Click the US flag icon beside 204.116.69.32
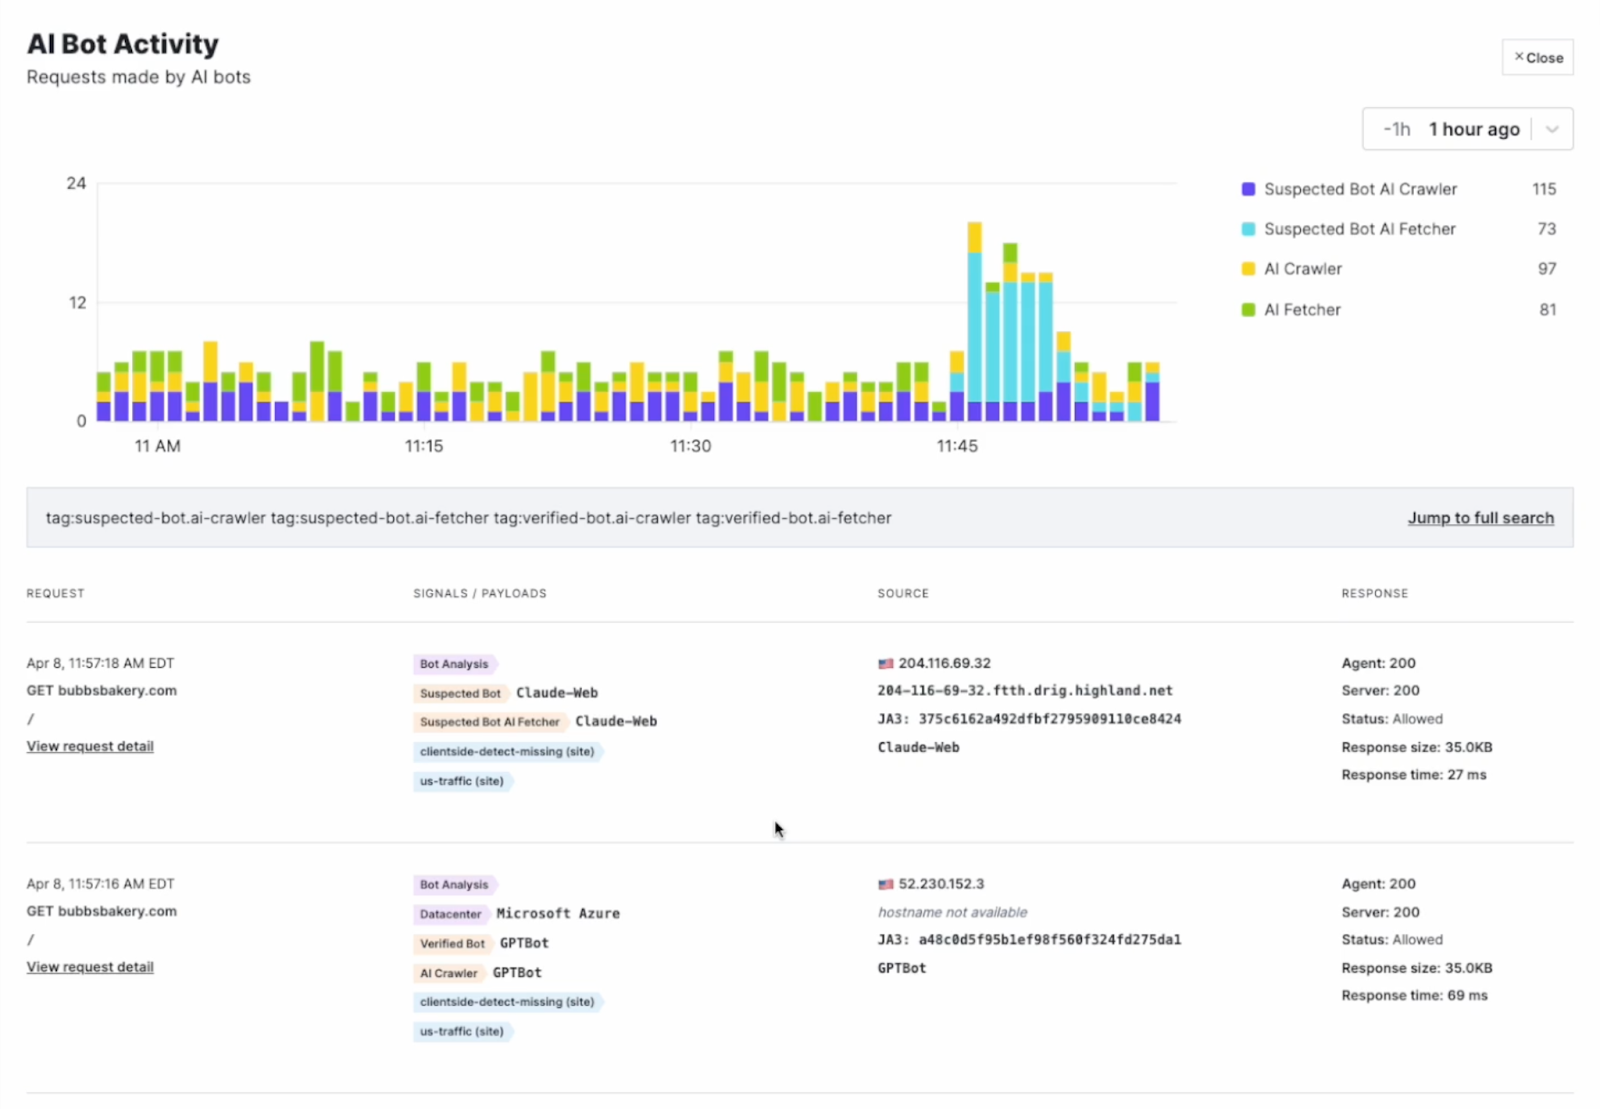 (x=885, y=662)
